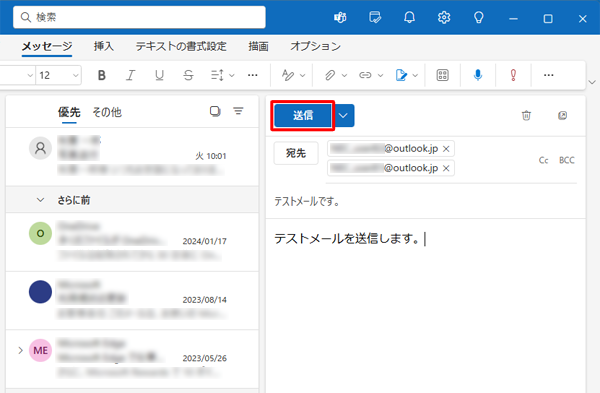Click in the message body text
The height and width of the screenshot is (393, 600).
347,239
